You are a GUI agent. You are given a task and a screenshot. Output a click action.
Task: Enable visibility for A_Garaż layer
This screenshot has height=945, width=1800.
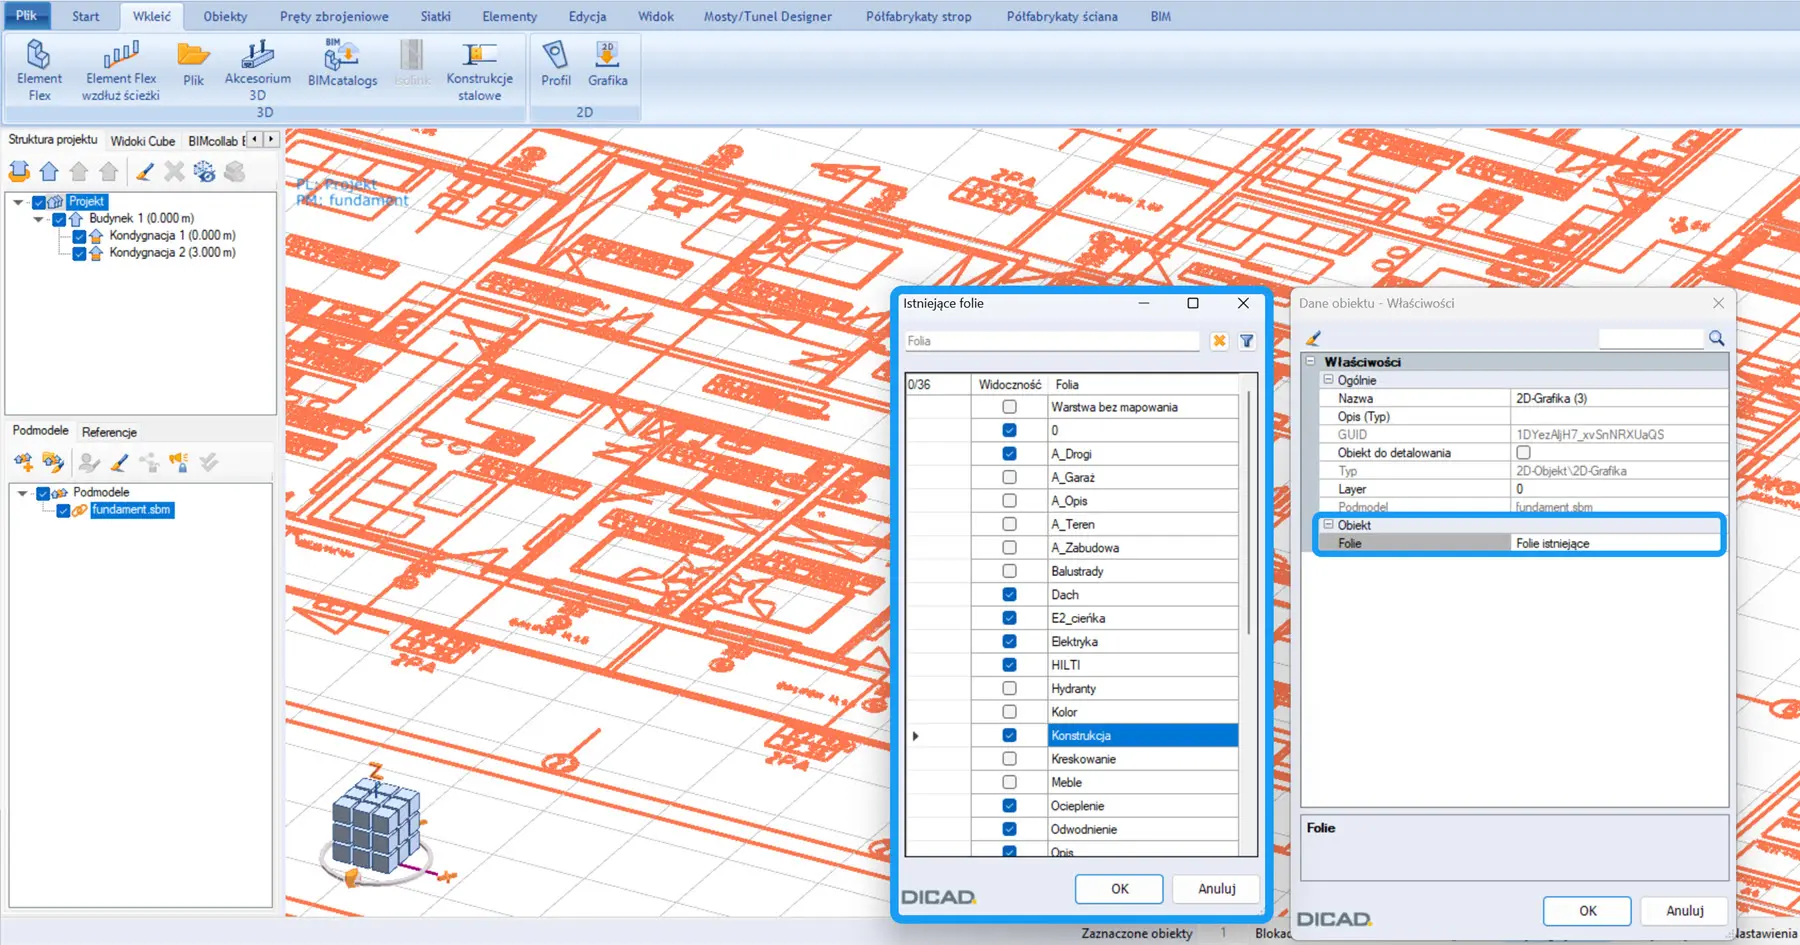pyautogui.click(x=1009, y=477)
